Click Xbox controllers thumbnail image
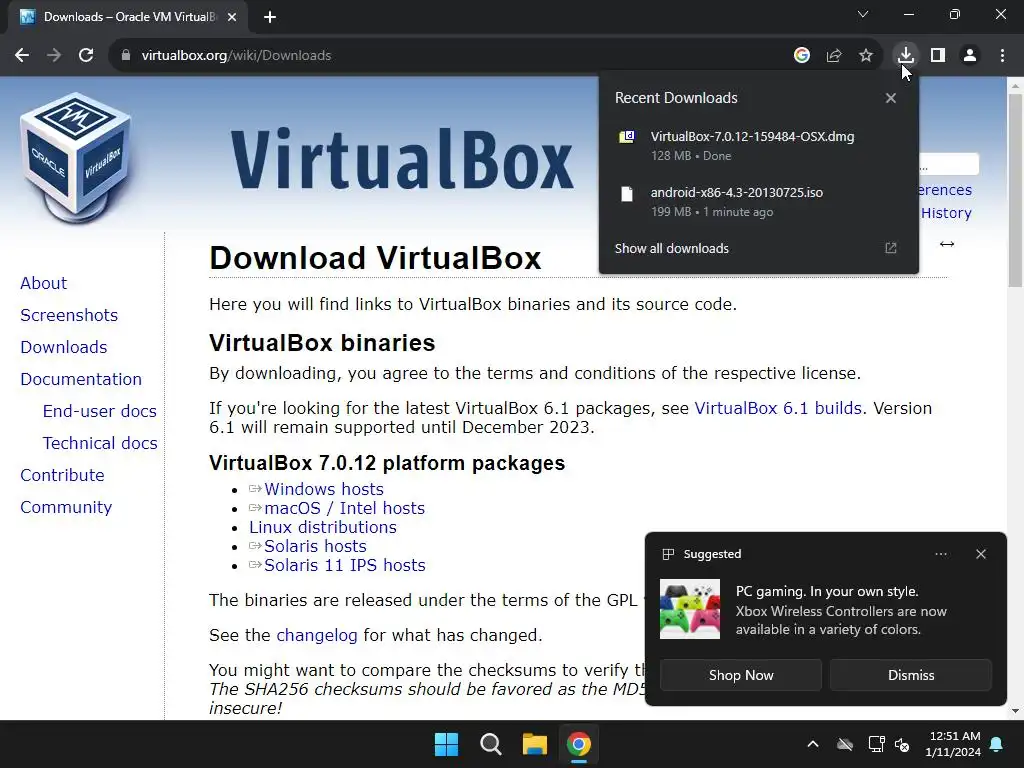This screenshot has width=1024, height=768. (x=690, y=609)
